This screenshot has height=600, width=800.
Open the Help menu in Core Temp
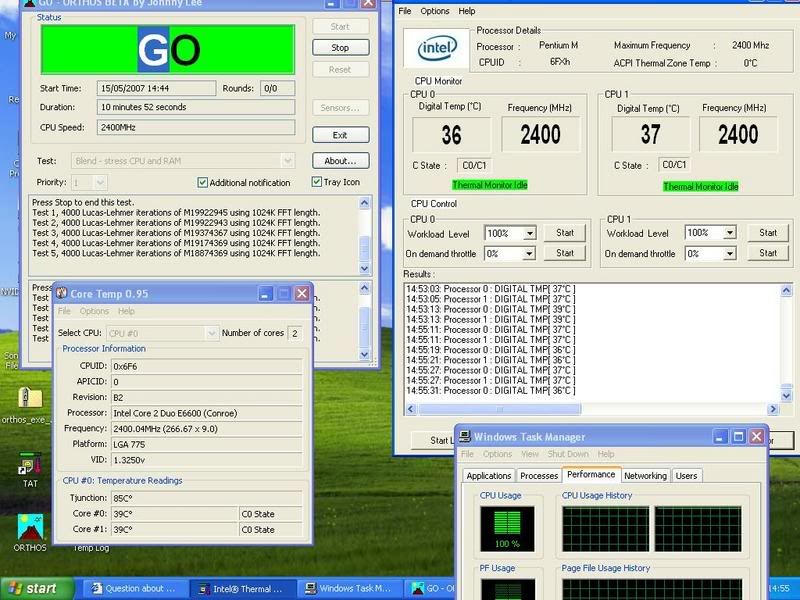click(126, 311)
